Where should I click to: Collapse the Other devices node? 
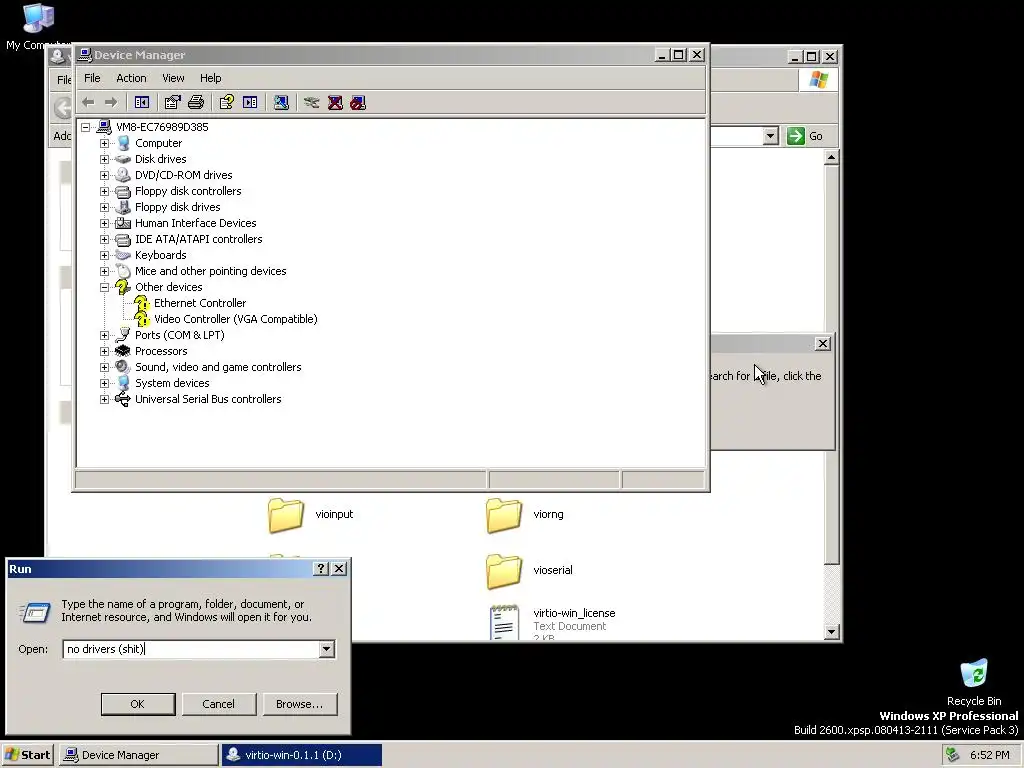pyautogui.click(x=104, y=287)
